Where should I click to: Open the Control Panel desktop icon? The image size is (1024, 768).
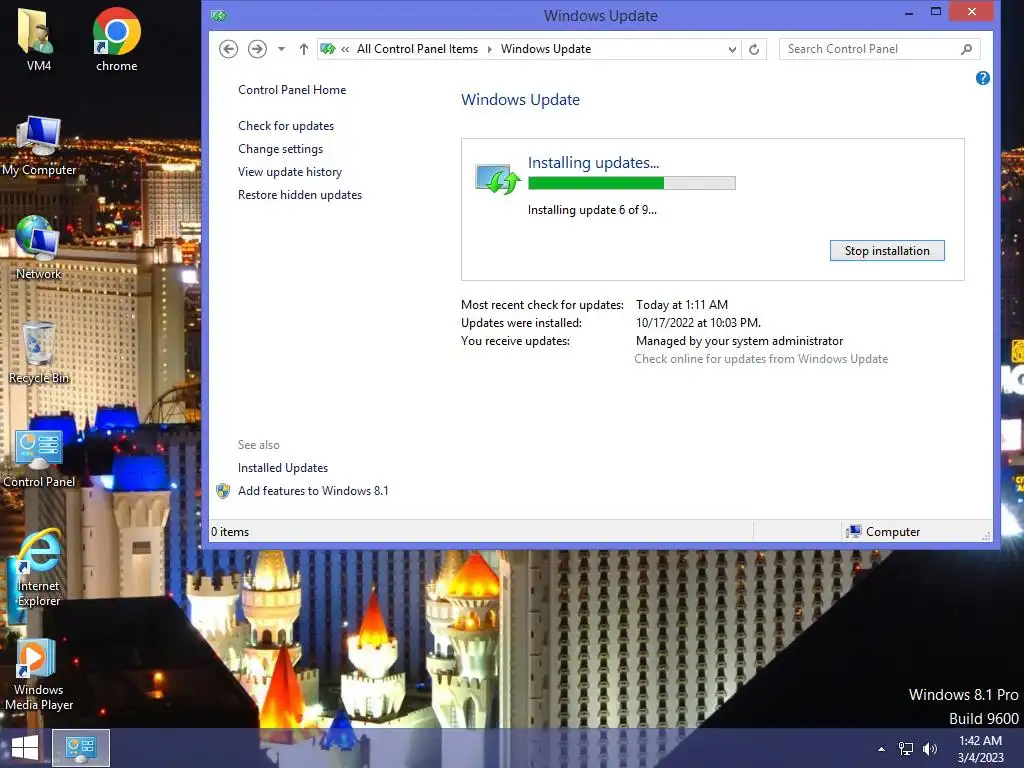coord(39,458)
